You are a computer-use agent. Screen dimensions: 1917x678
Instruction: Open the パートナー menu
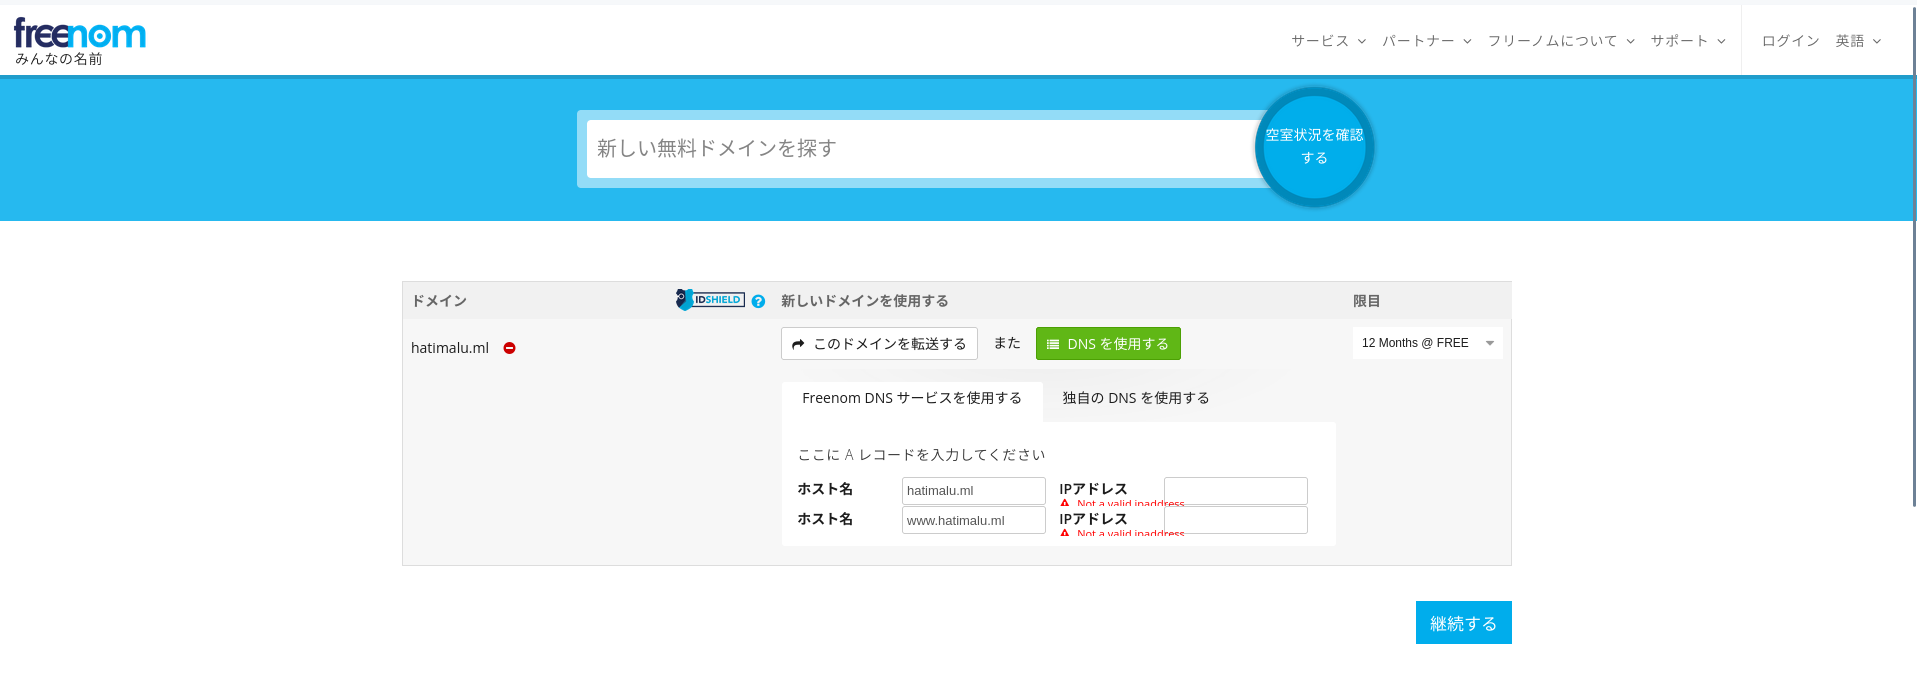[x=1427, y=41]
